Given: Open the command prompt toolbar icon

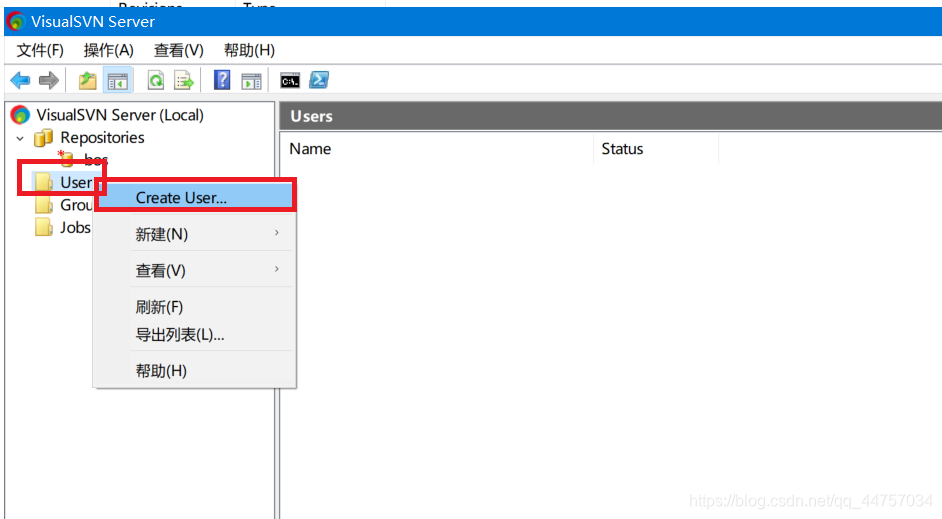Looking at the screenshot, I should (290, 80).
